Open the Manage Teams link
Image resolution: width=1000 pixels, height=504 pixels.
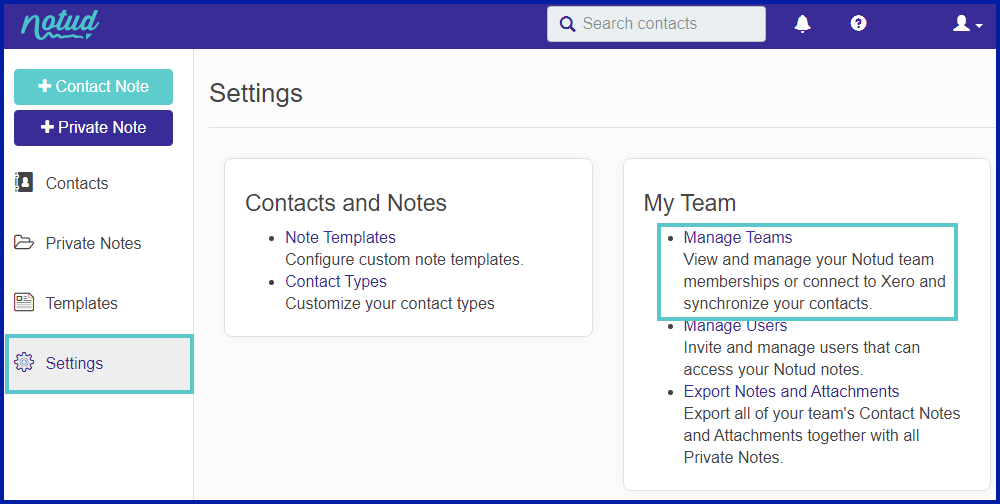click(x=737, y=237)
